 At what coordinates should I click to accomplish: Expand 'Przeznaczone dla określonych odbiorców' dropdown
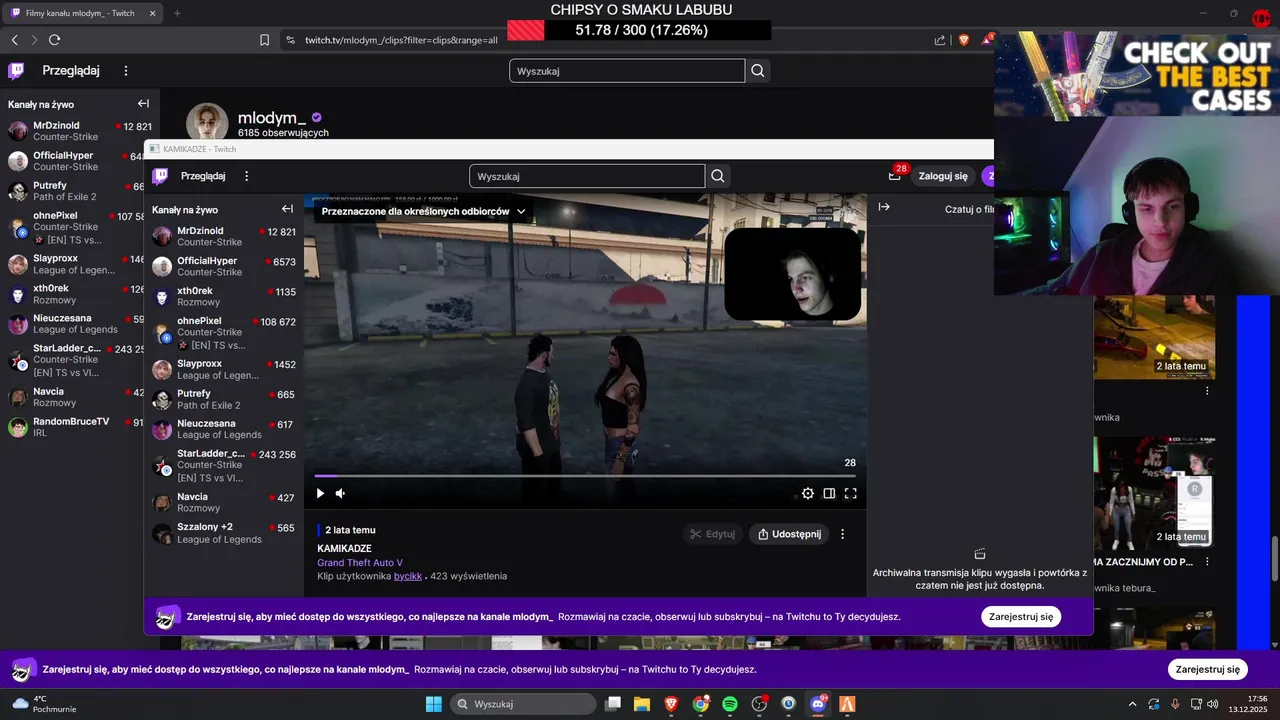[423, 212]
